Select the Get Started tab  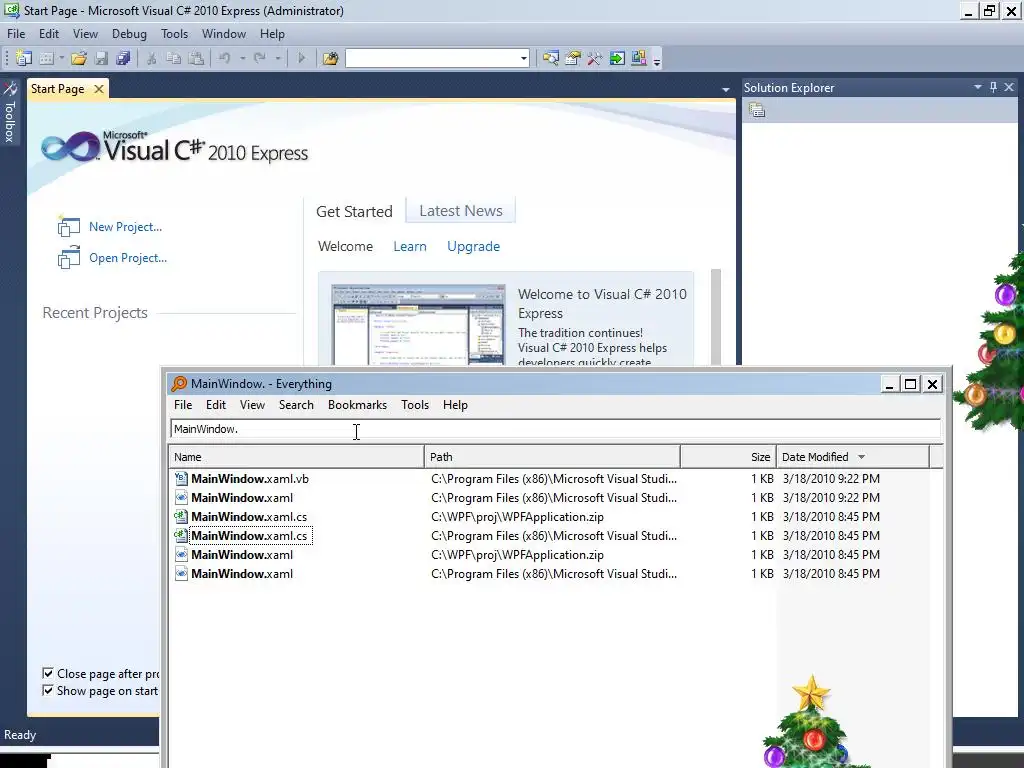[355, 212]
